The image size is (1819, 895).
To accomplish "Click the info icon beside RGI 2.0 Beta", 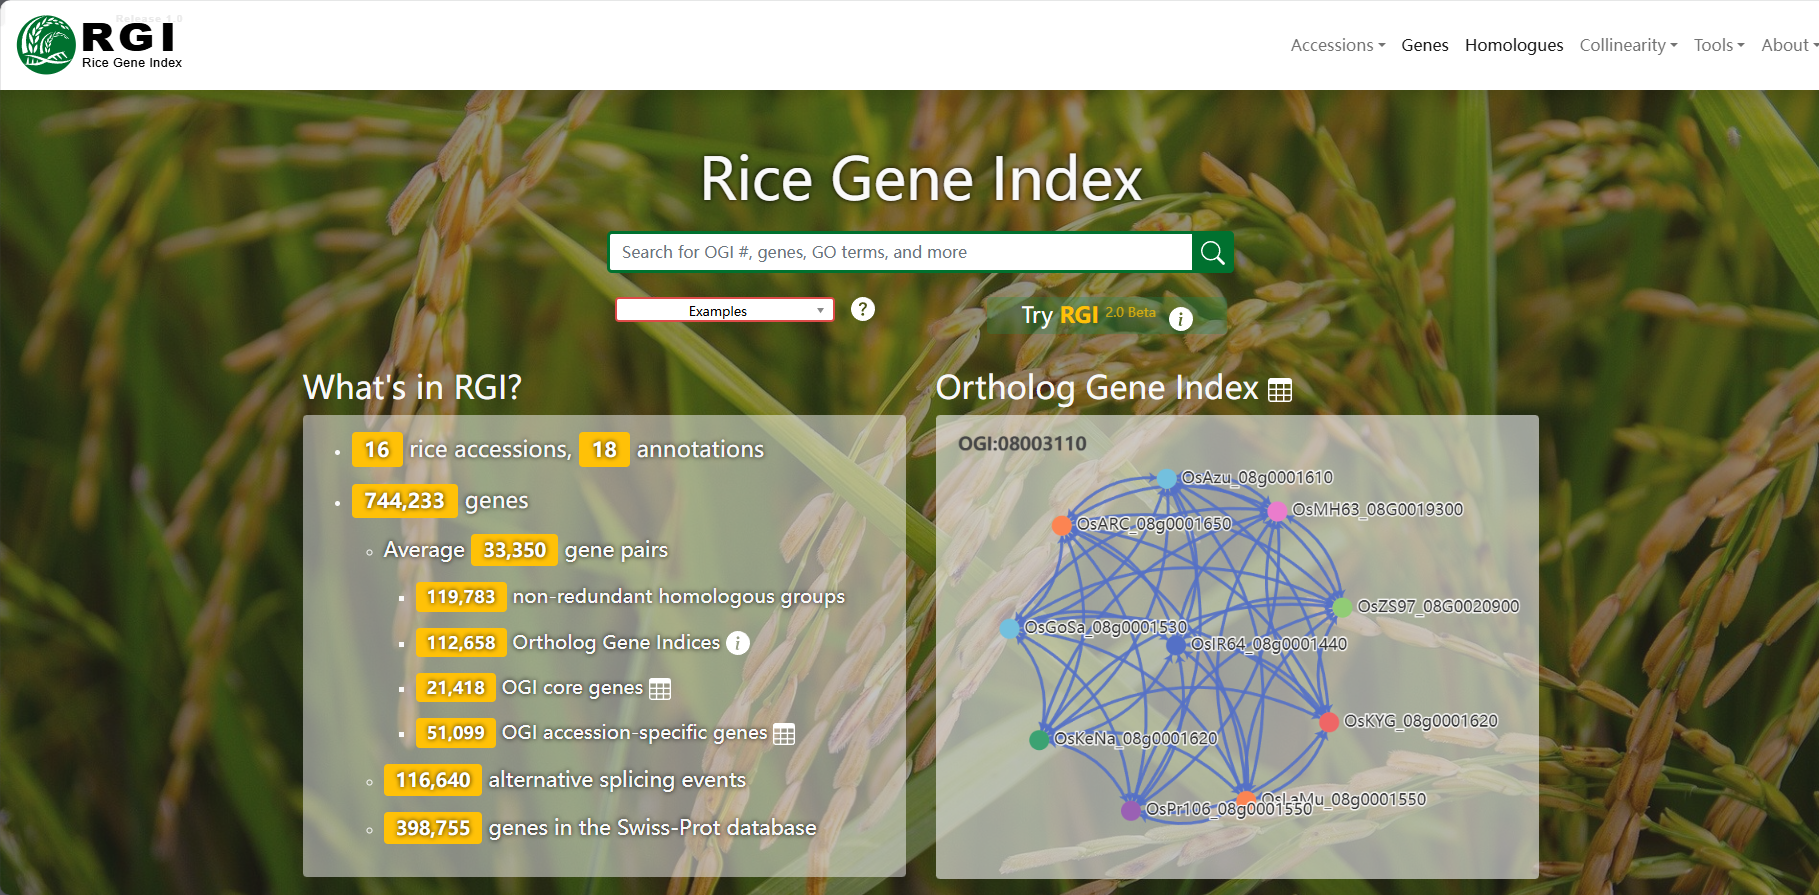I will (1180, 319).
